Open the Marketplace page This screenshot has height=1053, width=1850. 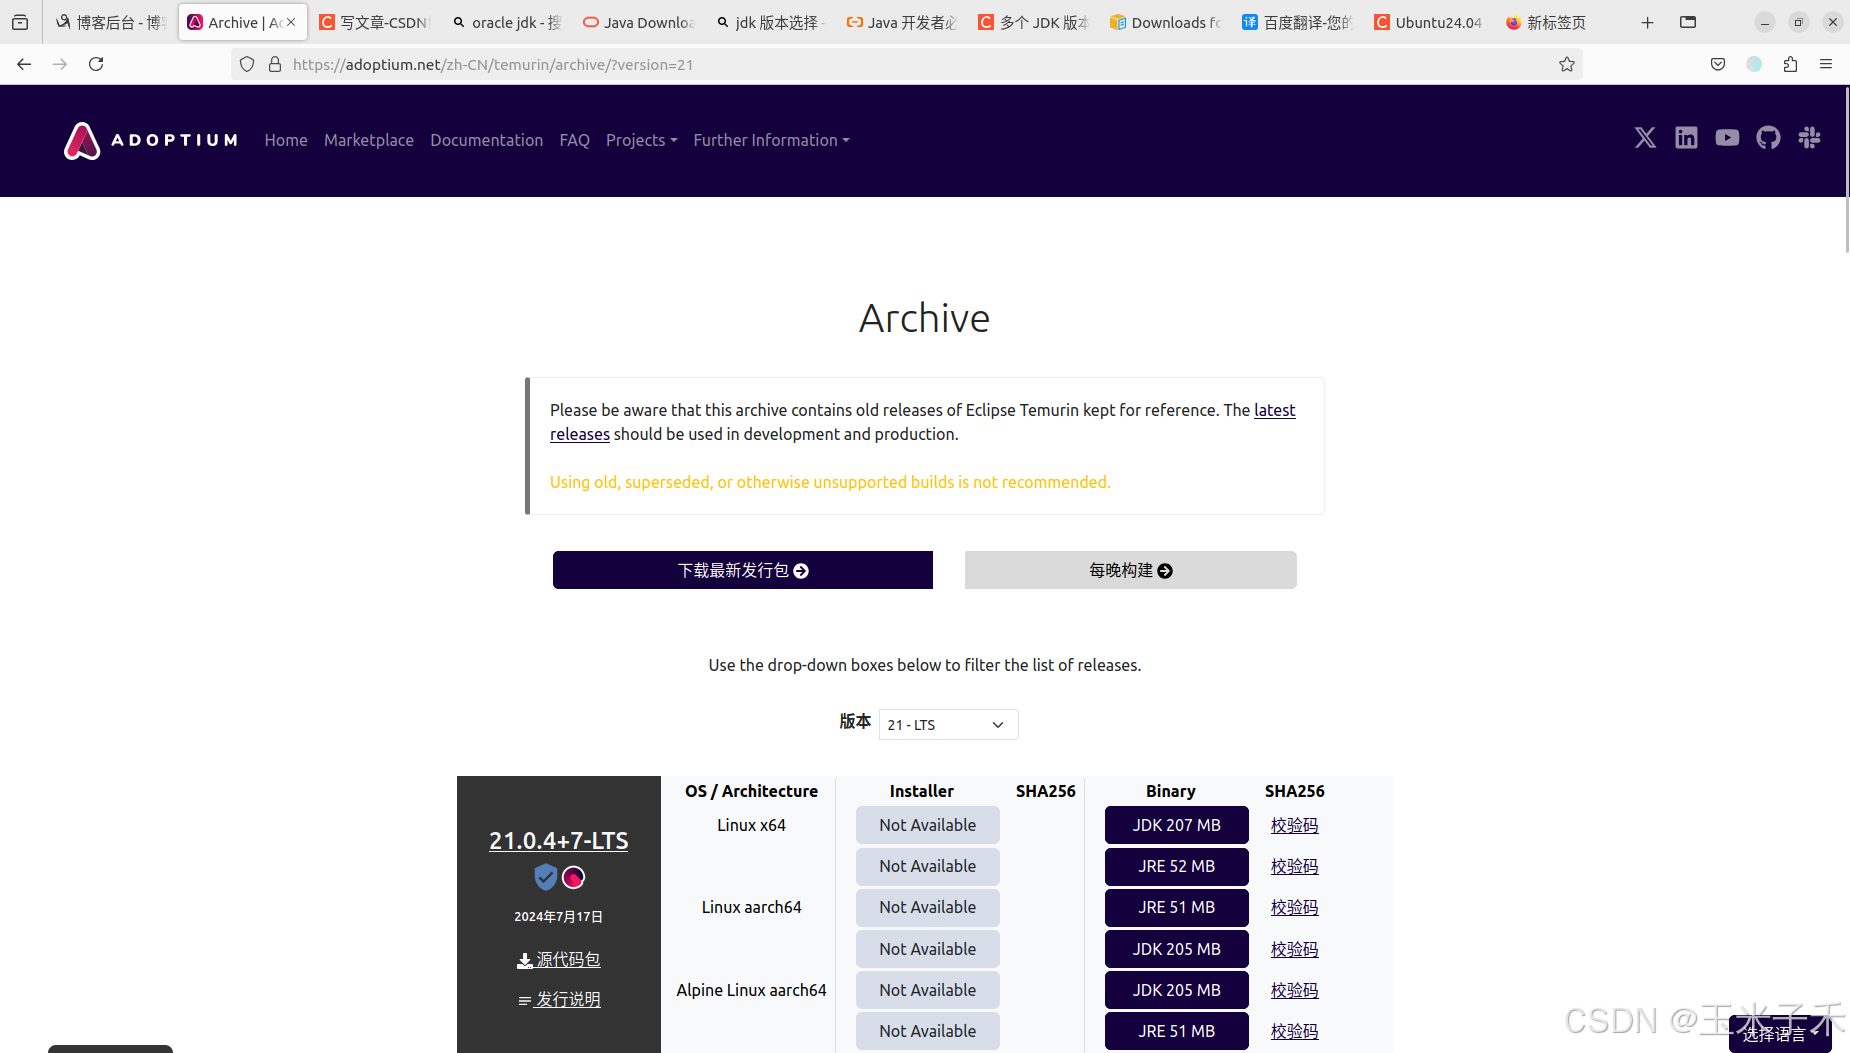click(x=369, y=140)
